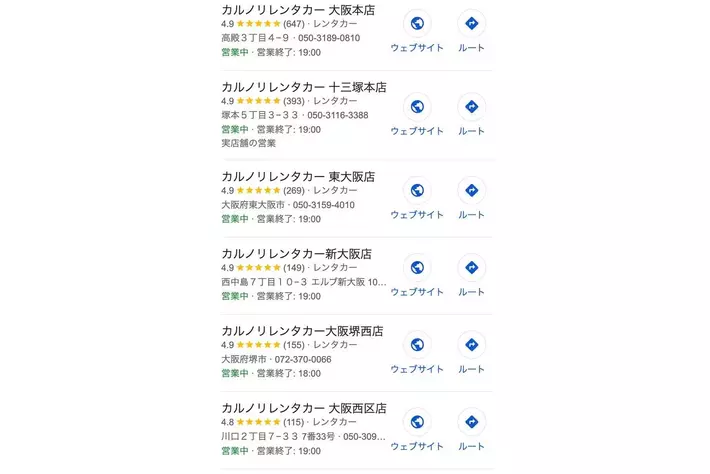Open カルノリレンタカー新大阪店 listing title
Screen dimensions: 710x474
coord(296,253)
